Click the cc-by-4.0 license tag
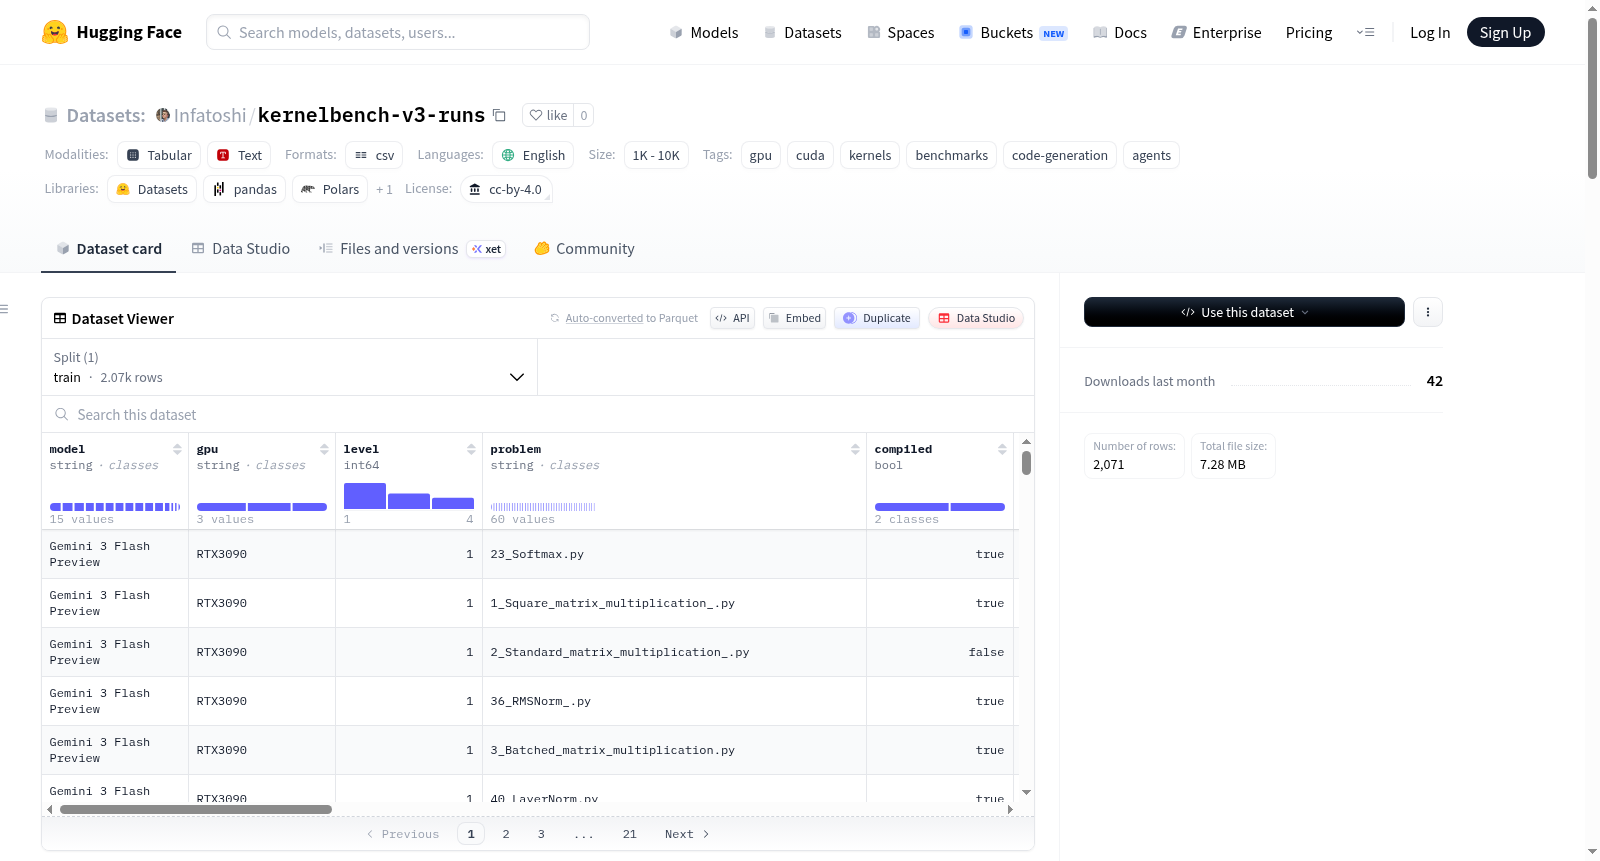The height and width of the screenshot is (861, 1600). 506,189
